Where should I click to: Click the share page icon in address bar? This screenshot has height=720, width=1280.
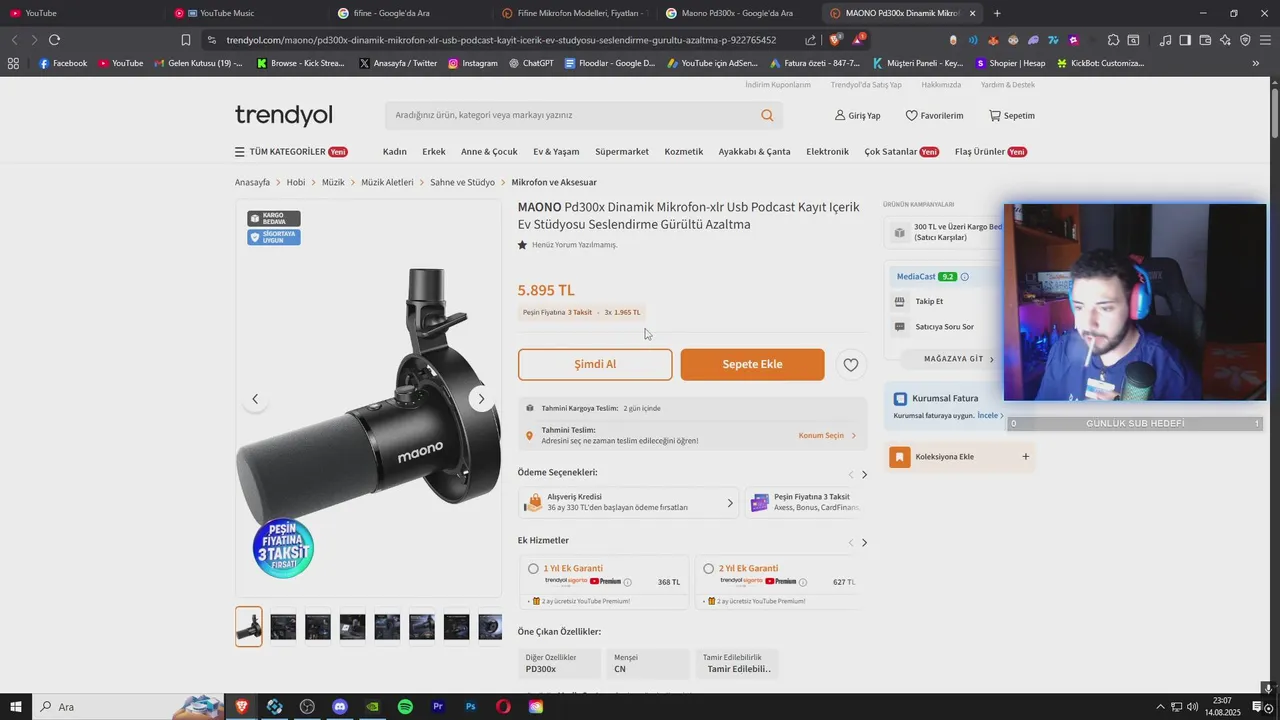pos(810,40)
